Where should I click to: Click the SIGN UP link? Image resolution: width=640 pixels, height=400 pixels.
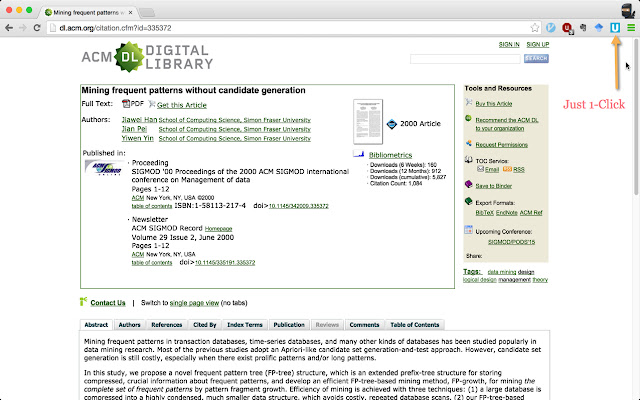pyautogui.click(x=538, y=44)
